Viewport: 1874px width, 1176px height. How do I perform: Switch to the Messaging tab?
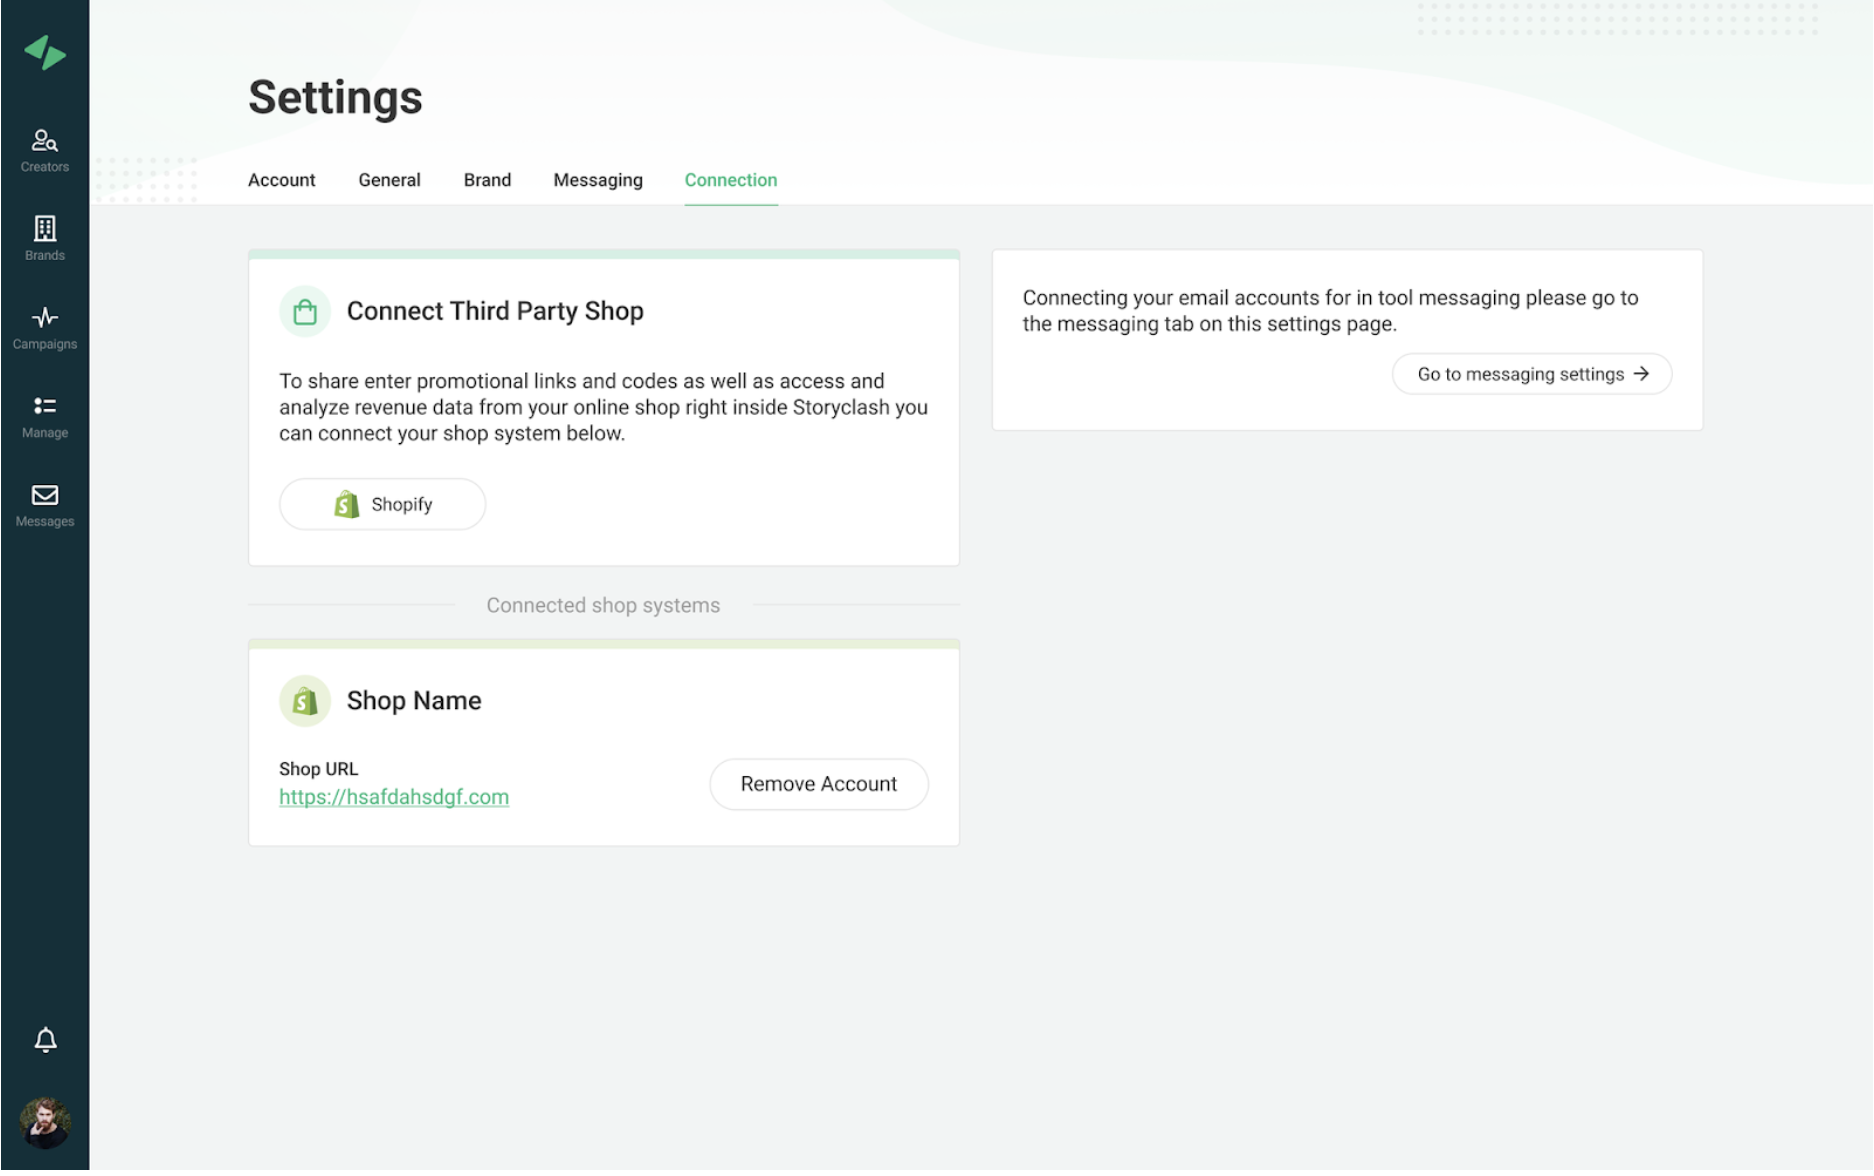[597, 180]
